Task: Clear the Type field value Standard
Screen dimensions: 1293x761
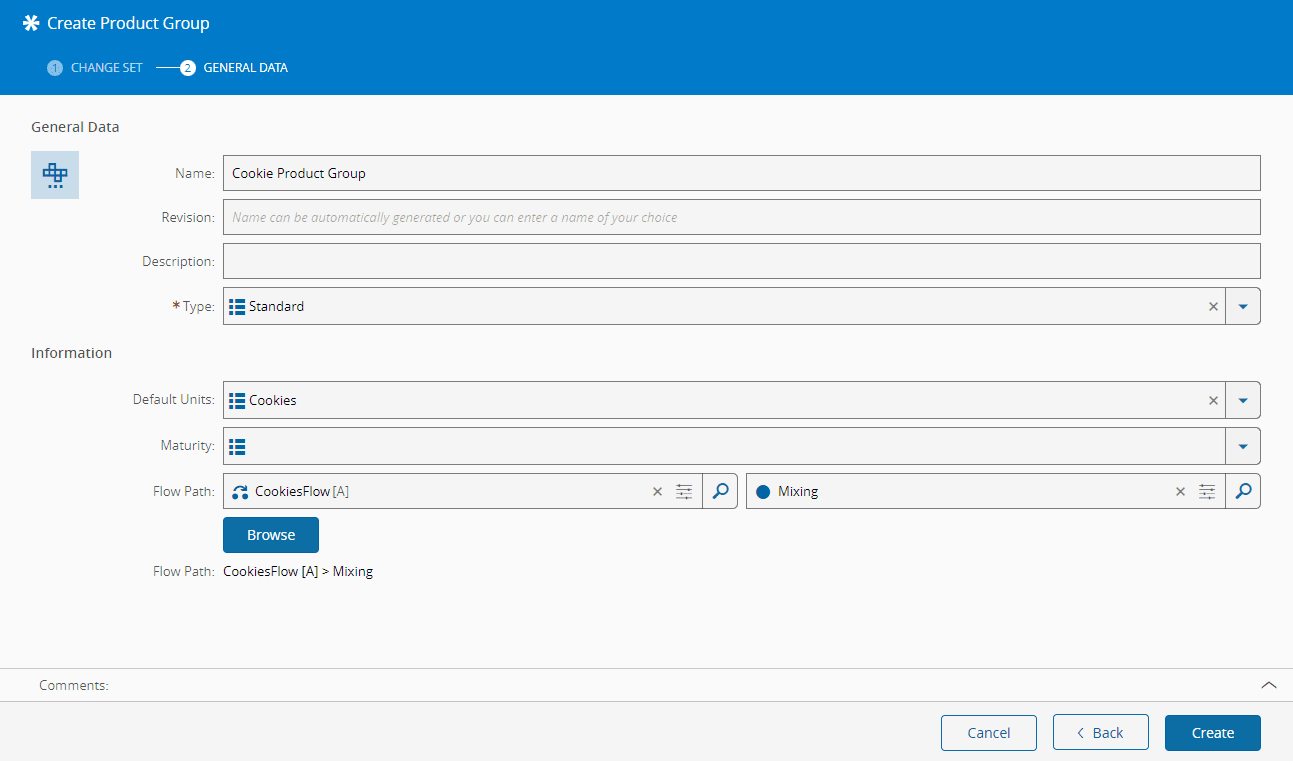Action: pyautogui.click(x=1213, y=307)
